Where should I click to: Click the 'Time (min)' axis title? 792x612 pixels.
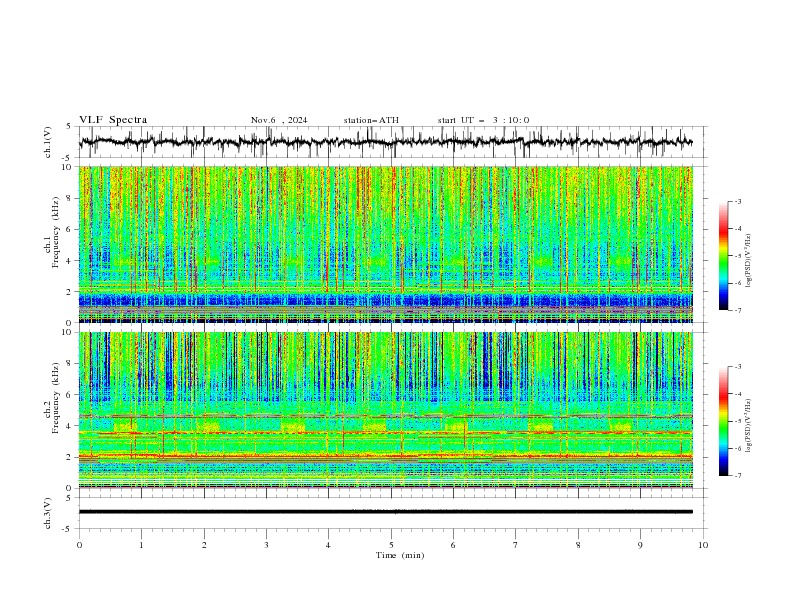click(400, 555)
